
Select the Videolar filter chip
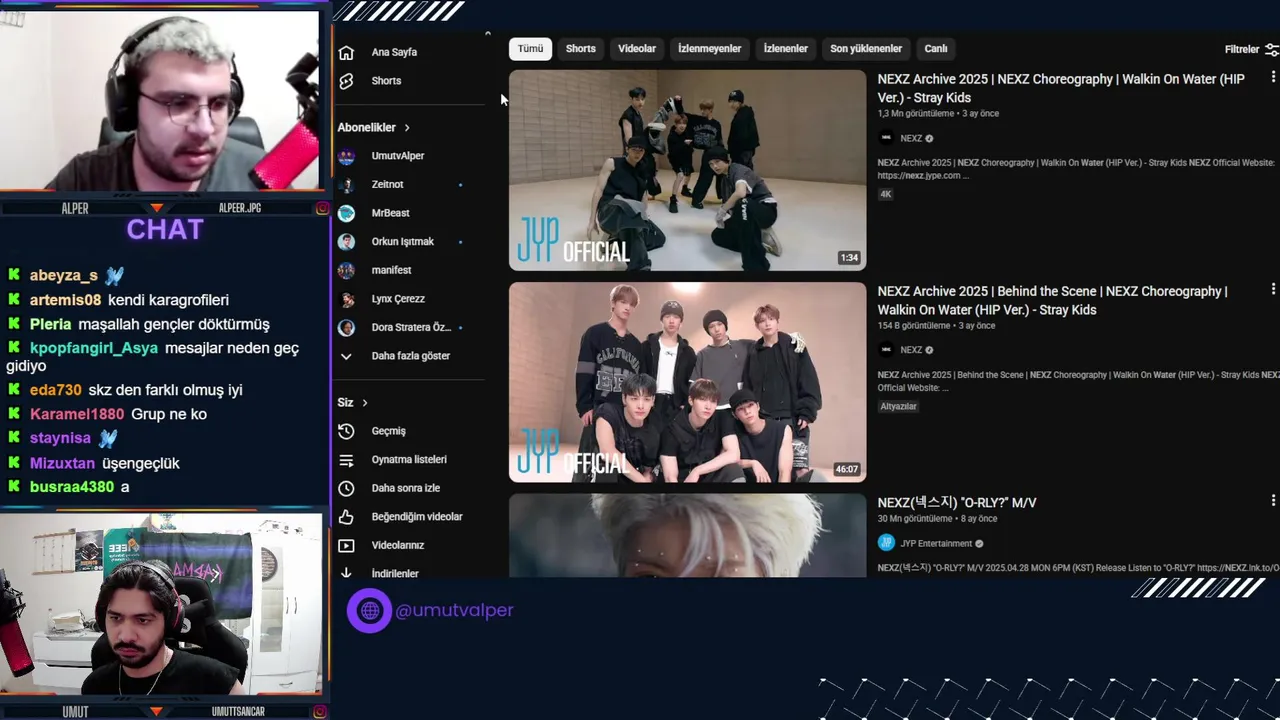(x=637, y=49)
